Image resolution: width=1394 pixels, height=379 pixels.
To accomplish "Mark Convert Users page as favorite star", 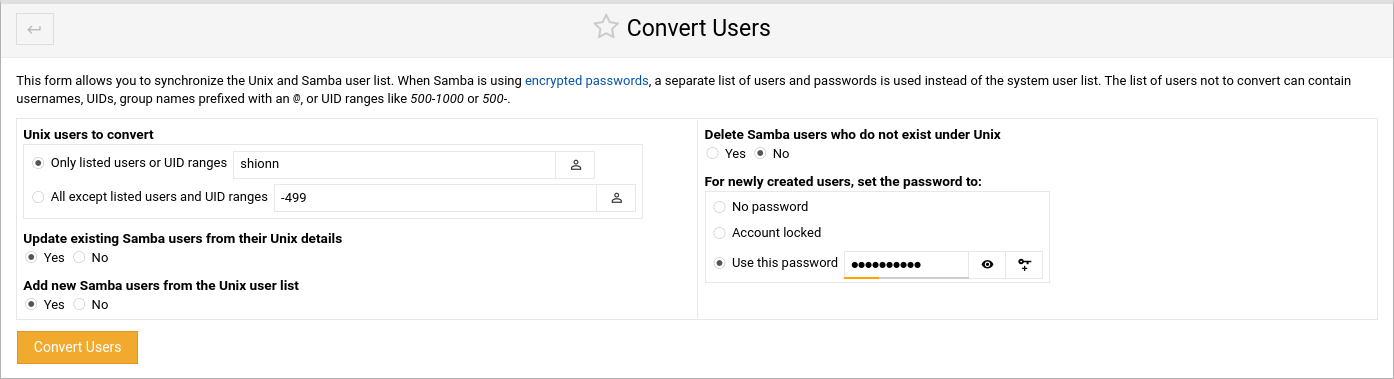I will click(606, 27).
